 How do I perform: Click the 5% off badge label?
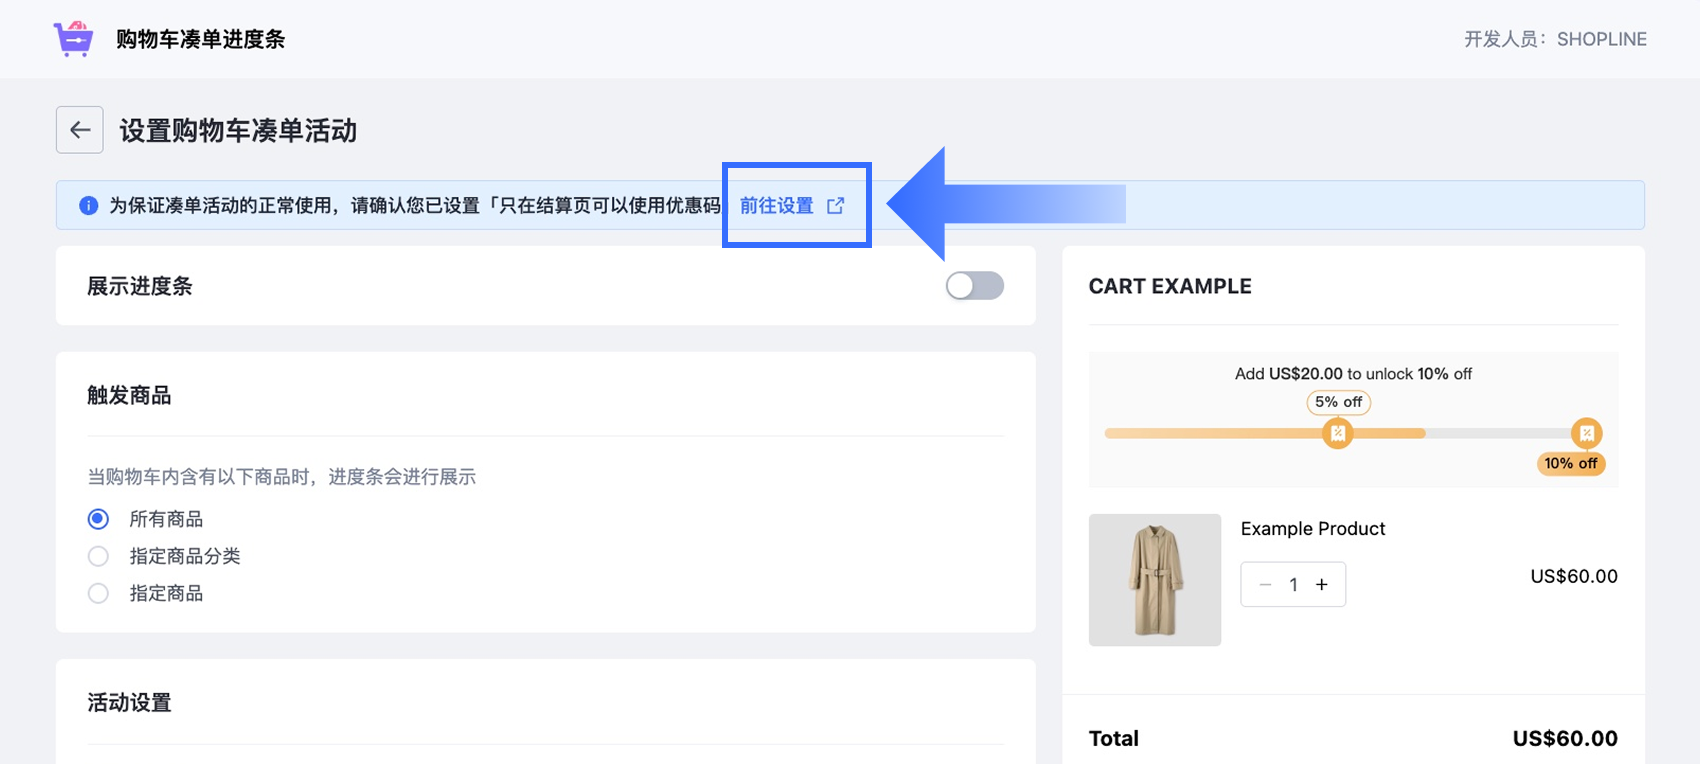pos(1338,402)
